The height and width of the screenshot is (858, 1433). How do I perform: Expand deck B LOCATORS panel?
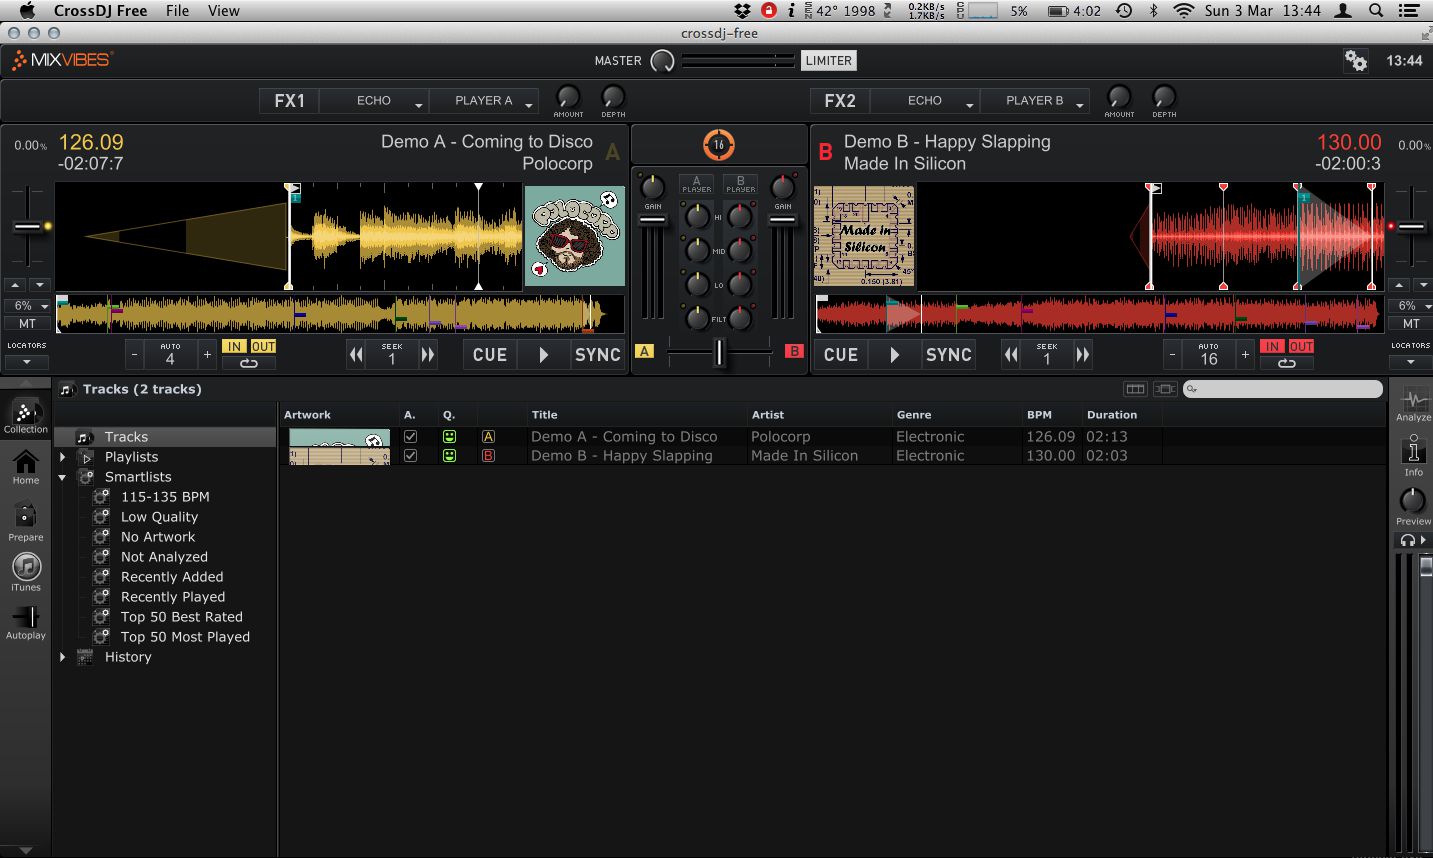pyautogui.click(x=1410, y=361)
